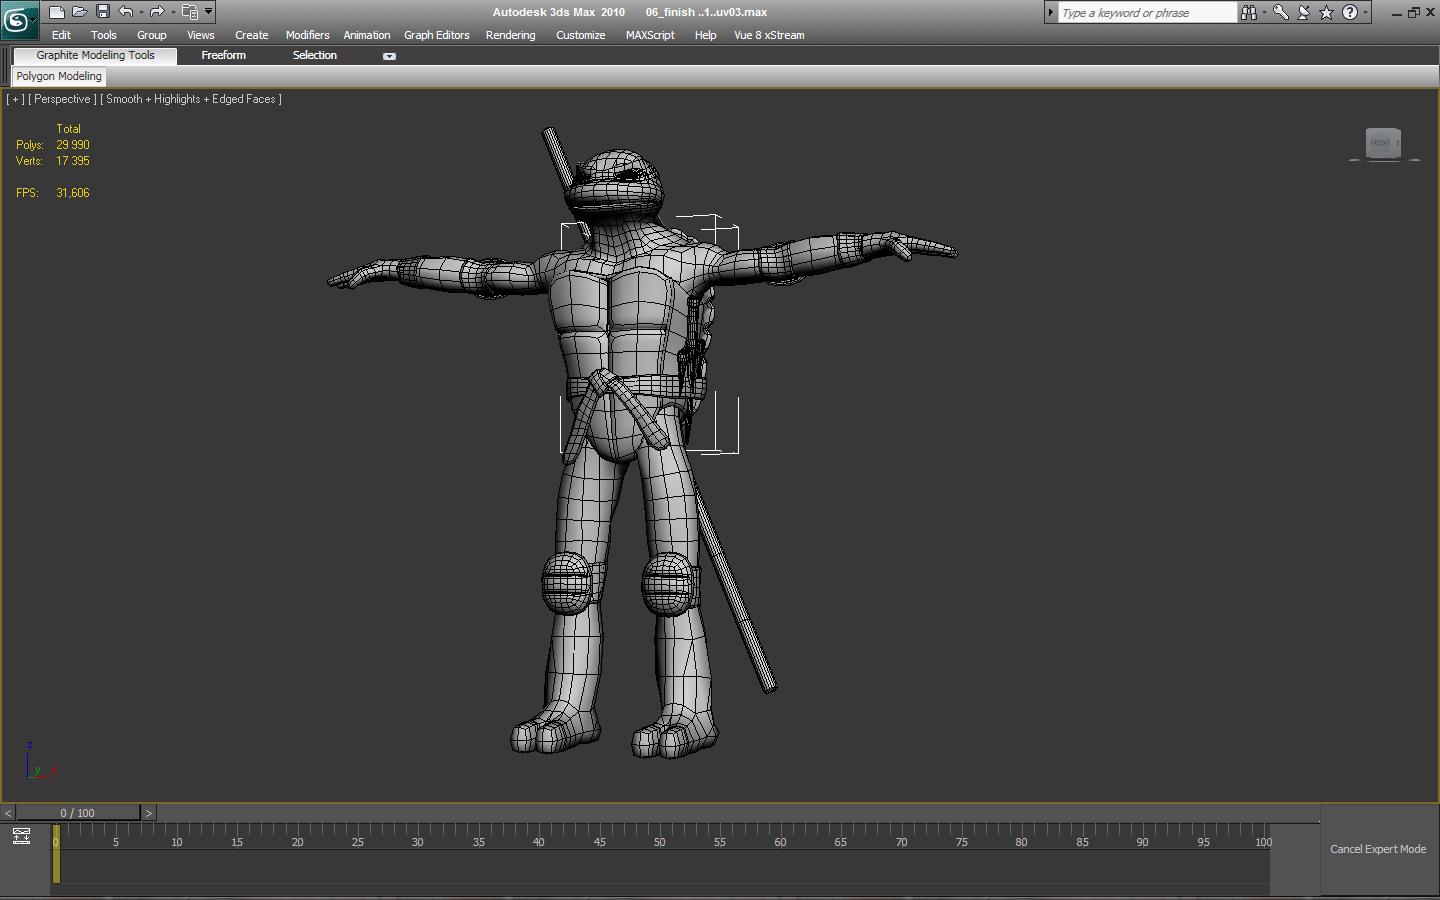Expand the redo history dropdown arrow
The image size is (1440, 900).
pyautogui.click(x=173, y=12)
